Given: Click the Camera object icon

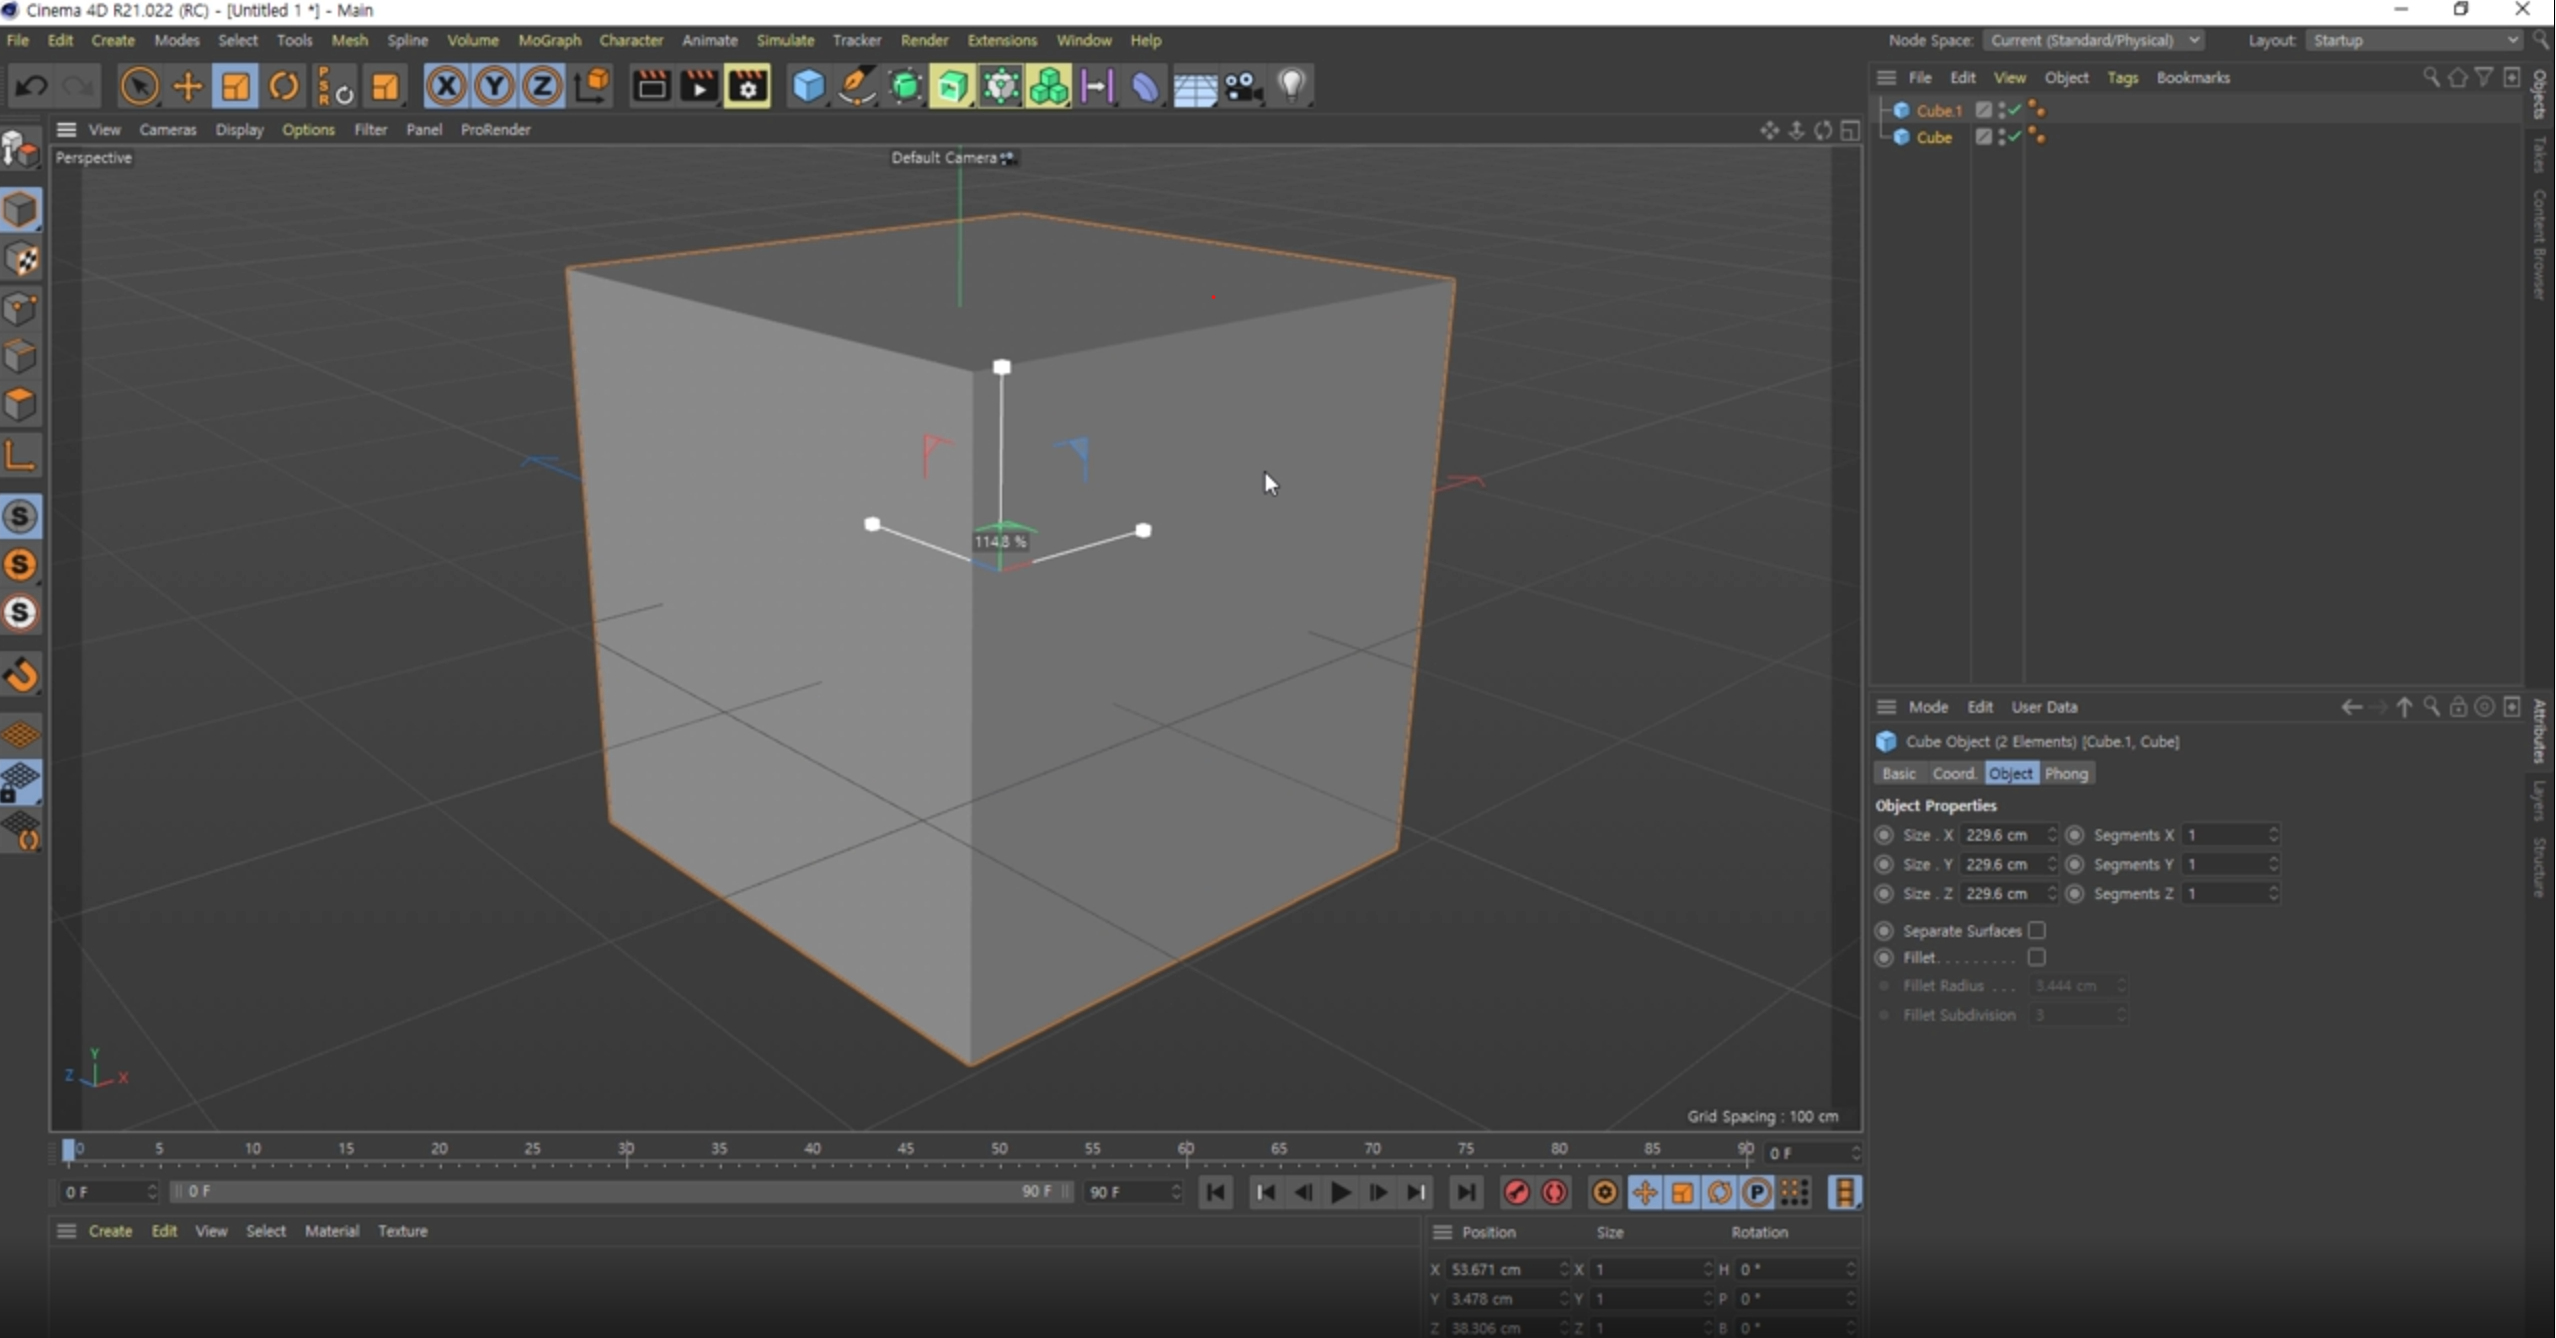Looking at the screenshot, I should click(x=1243, y=87).
